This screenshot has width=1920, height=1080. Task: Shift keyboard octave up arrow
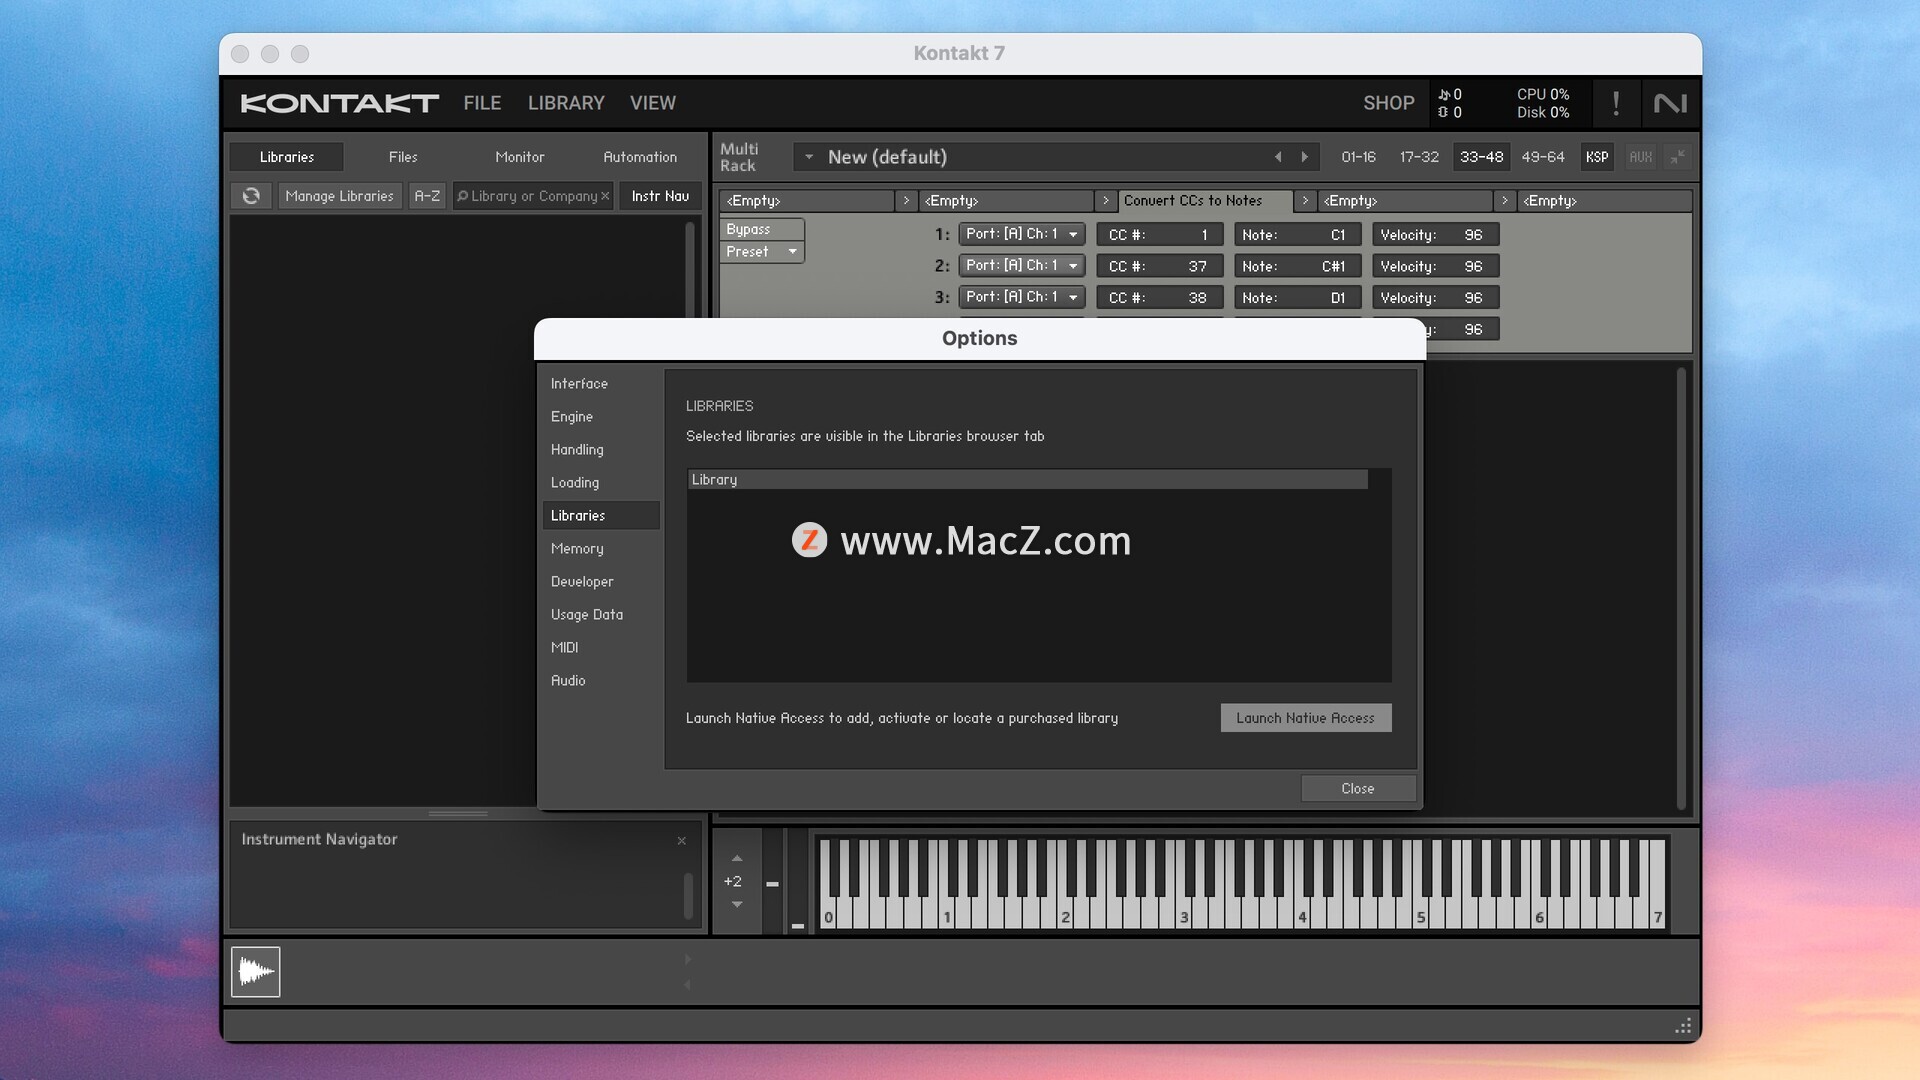[x=737, y=858]
